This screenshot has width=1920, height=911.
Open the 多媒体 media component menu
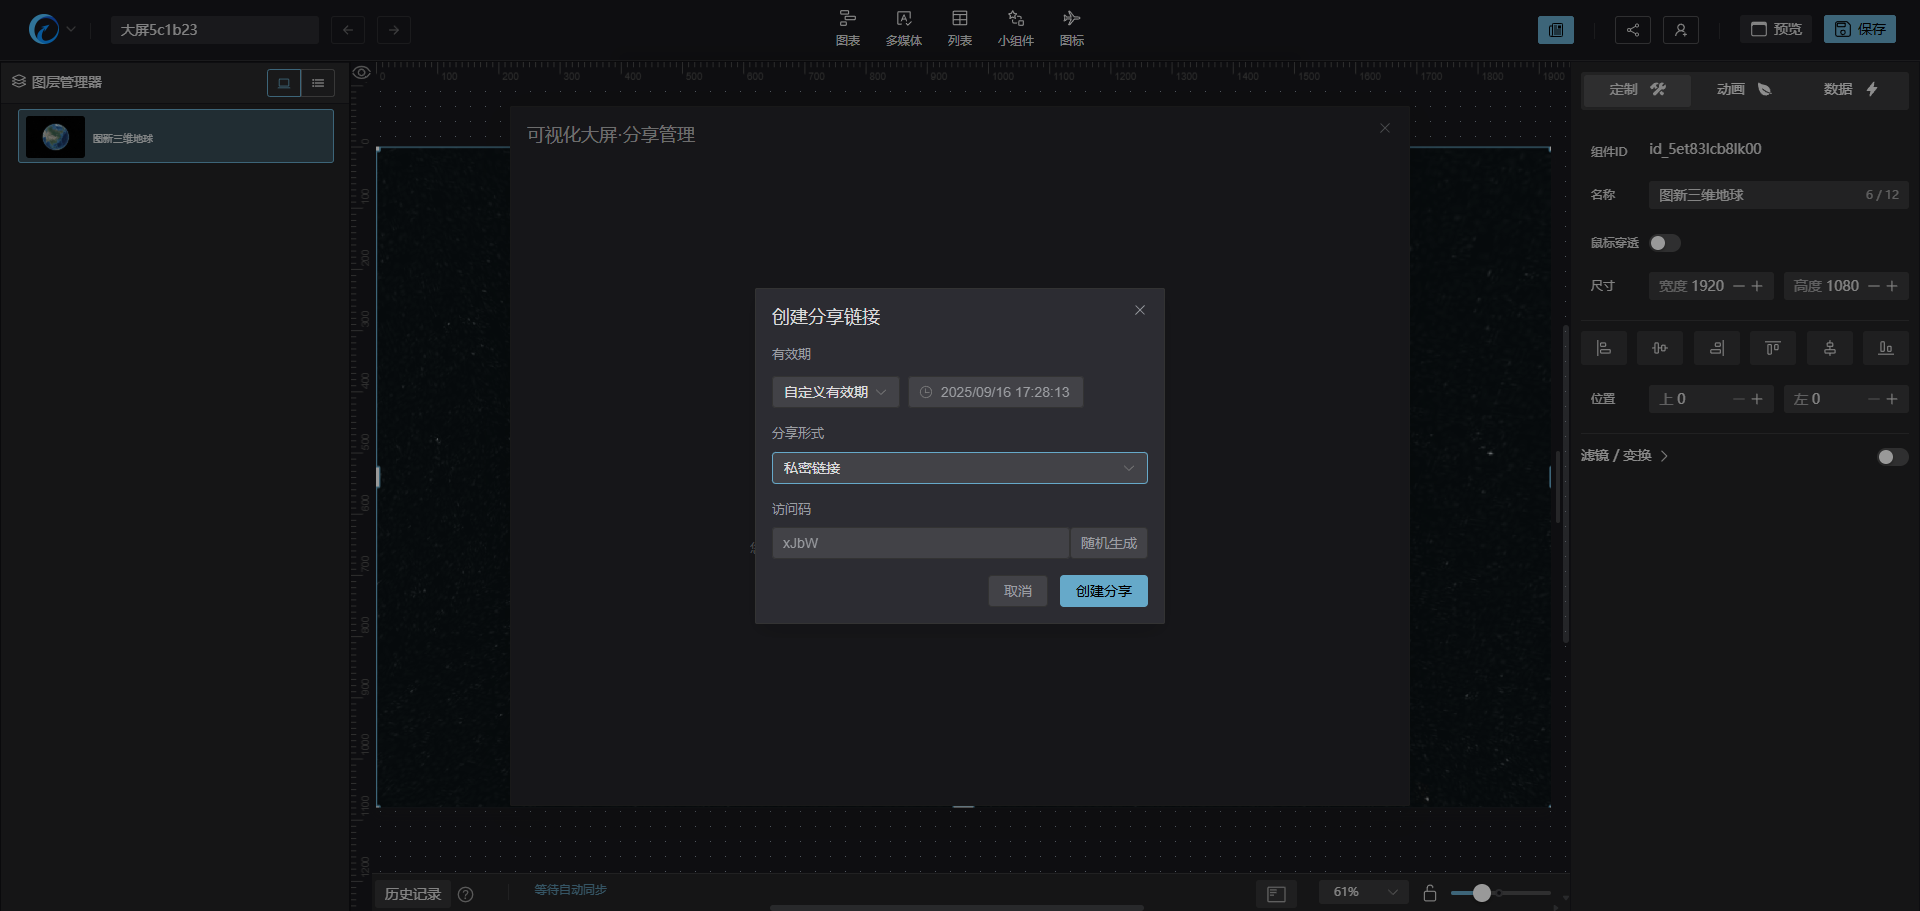coord(903,28)
